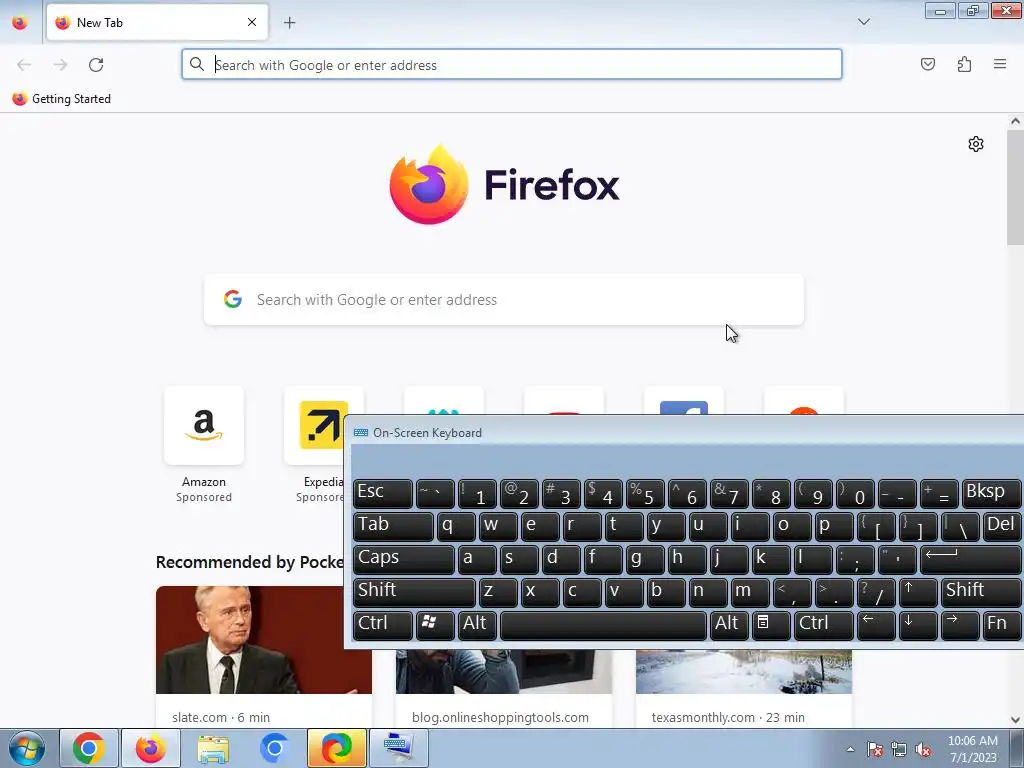Open Windows Explorer folder in taskbar
The height and width of the screenshot is (768, 1024).
coord(213,748)
